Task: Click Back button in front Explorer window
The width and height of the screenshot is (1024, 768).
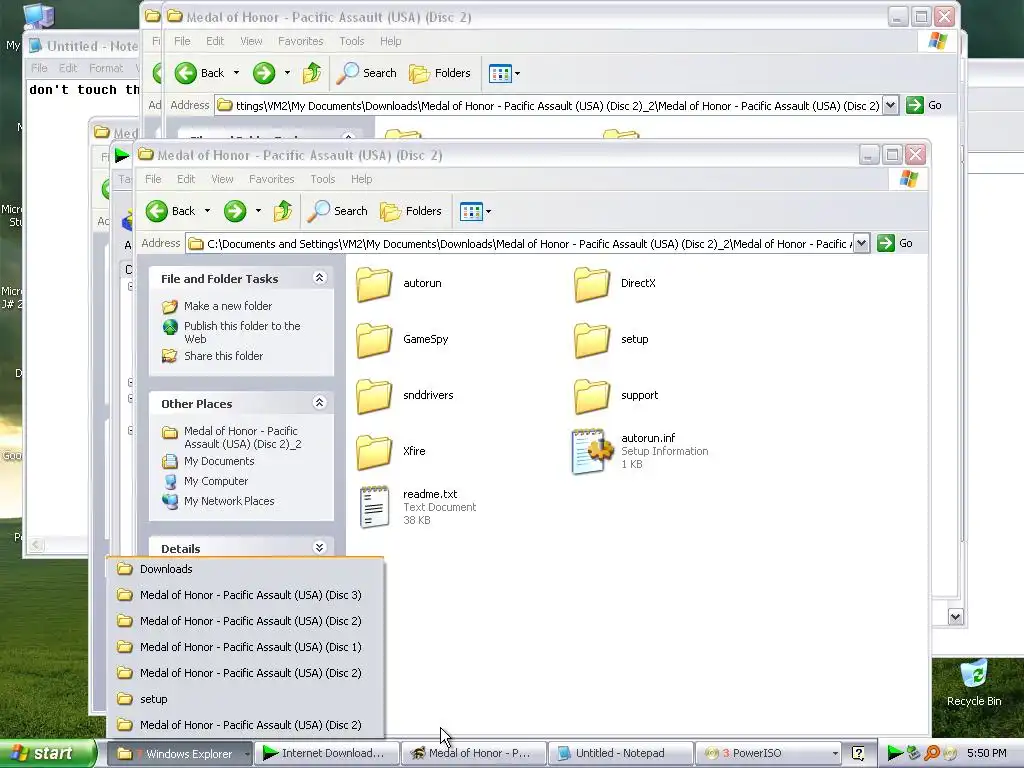Action: [171, 211]
